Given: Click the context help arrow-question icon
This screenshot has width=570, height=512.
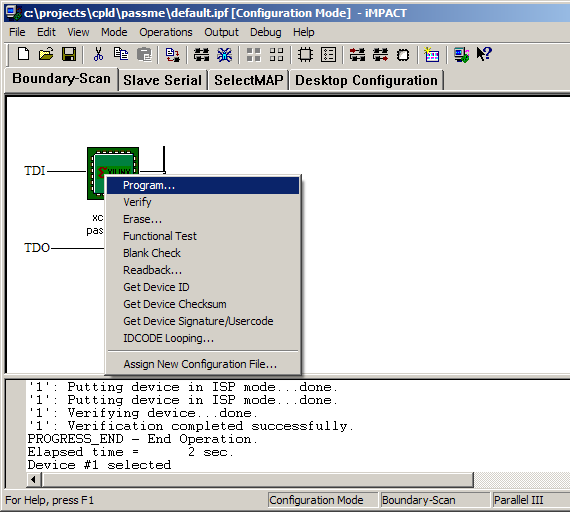Looking at the screenshot, I should 484,54.
